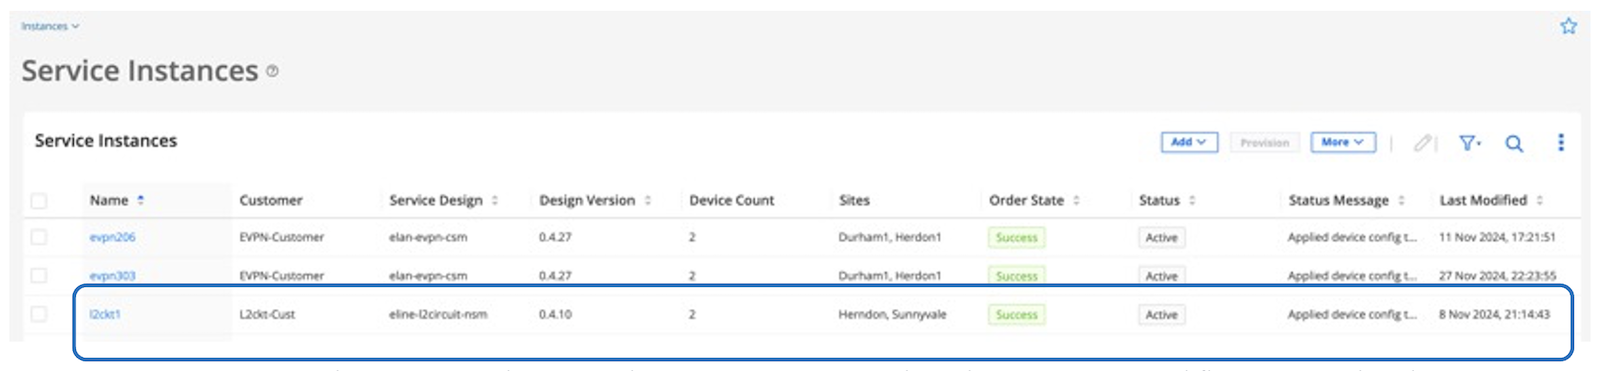Click elan-evpn-csm cell in evpn206 row
The width and height of the screenshot is (1600, 371).
pyautogui.click(x=428, y=237)
